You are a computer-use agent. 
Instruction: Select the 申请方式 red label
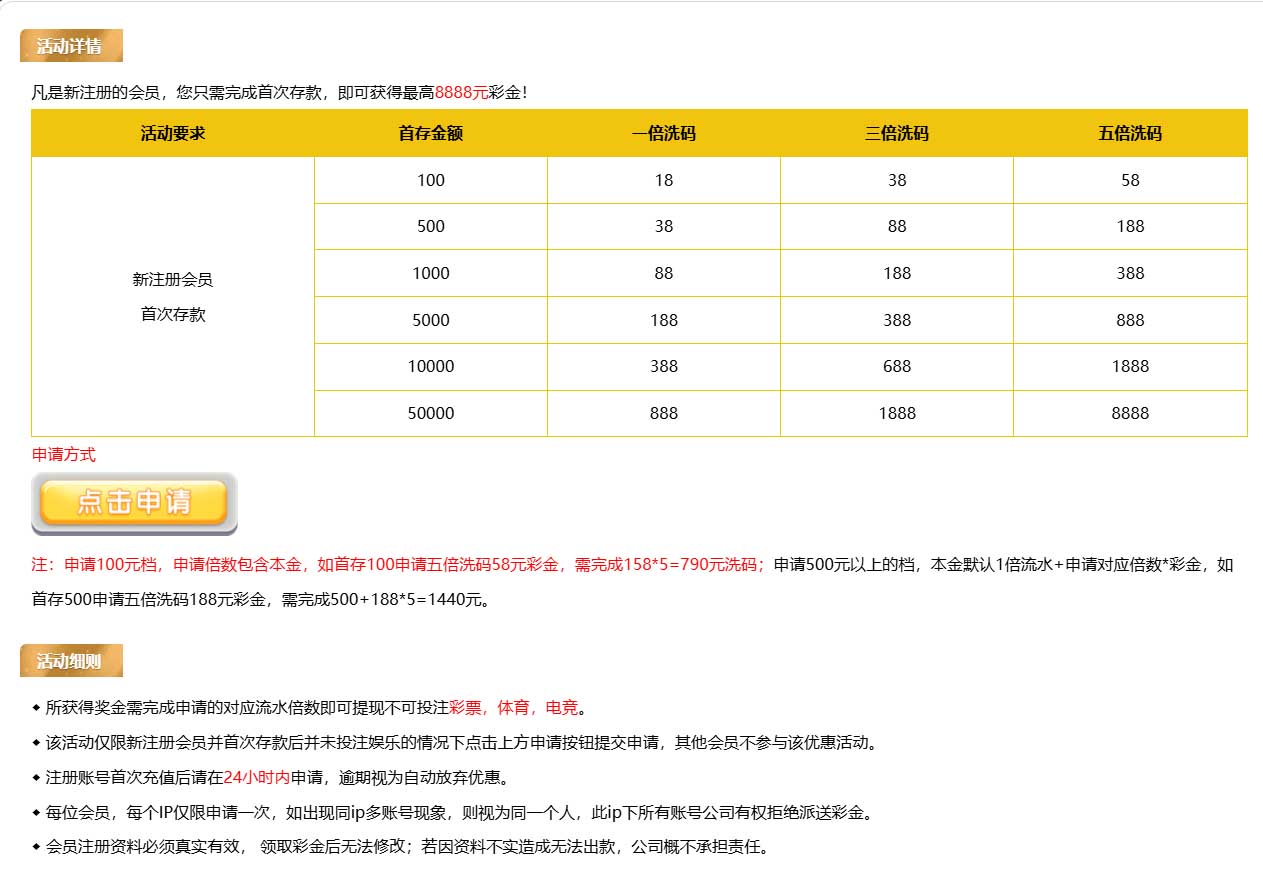coord(64,454)
